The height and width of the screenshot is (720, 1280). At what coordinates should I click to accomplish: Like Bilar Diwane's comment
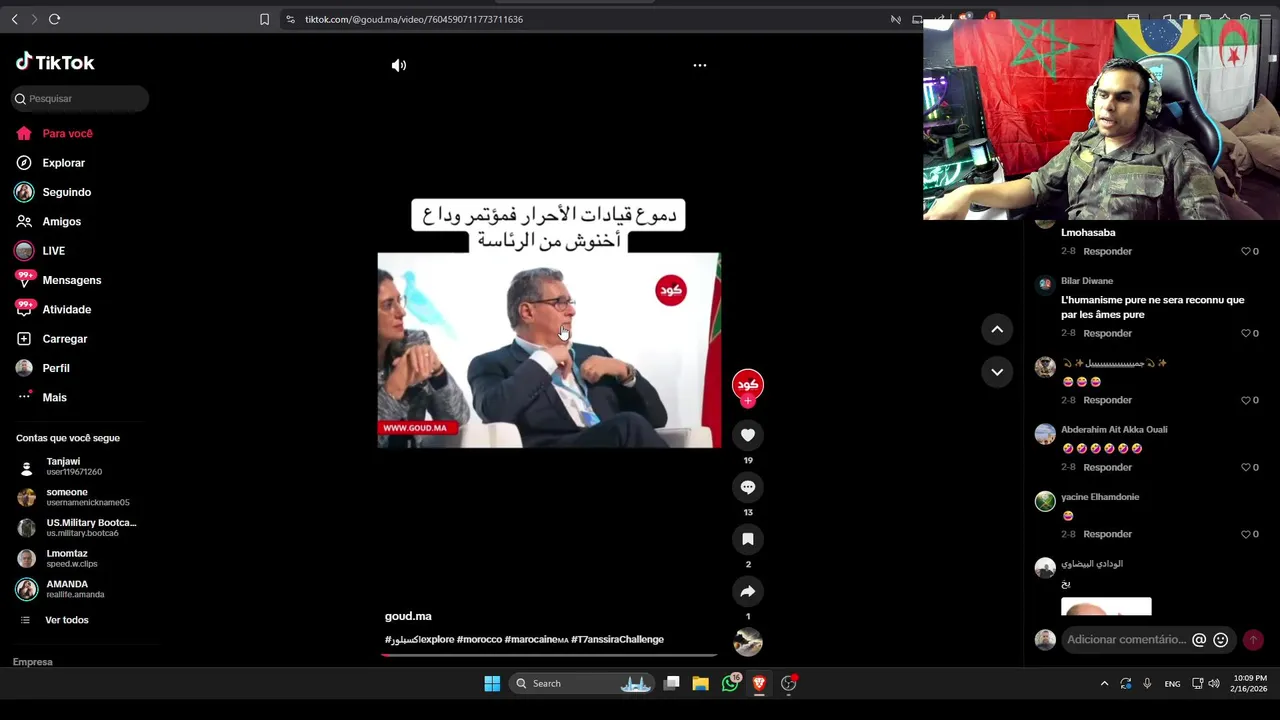[1246, 333]
